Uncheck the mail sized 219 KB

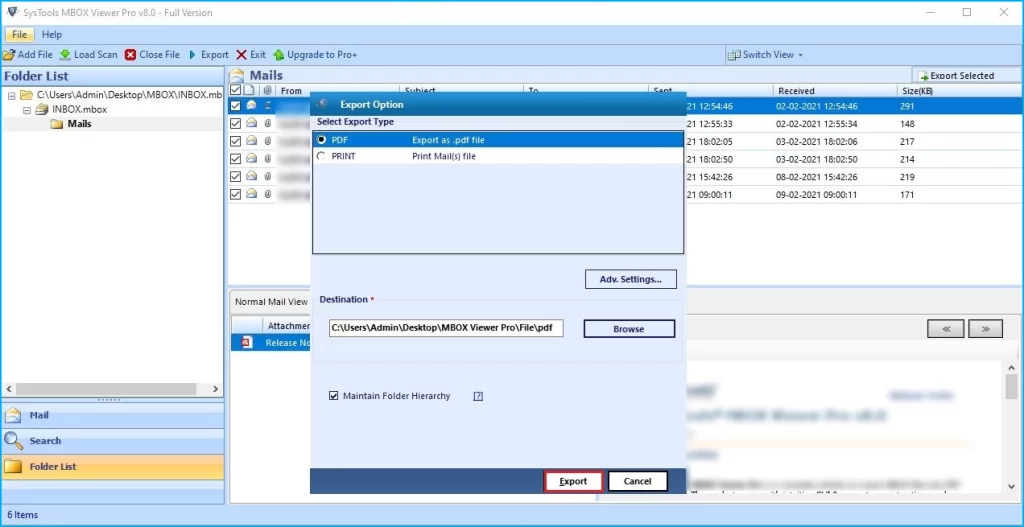tap(236, 176)
